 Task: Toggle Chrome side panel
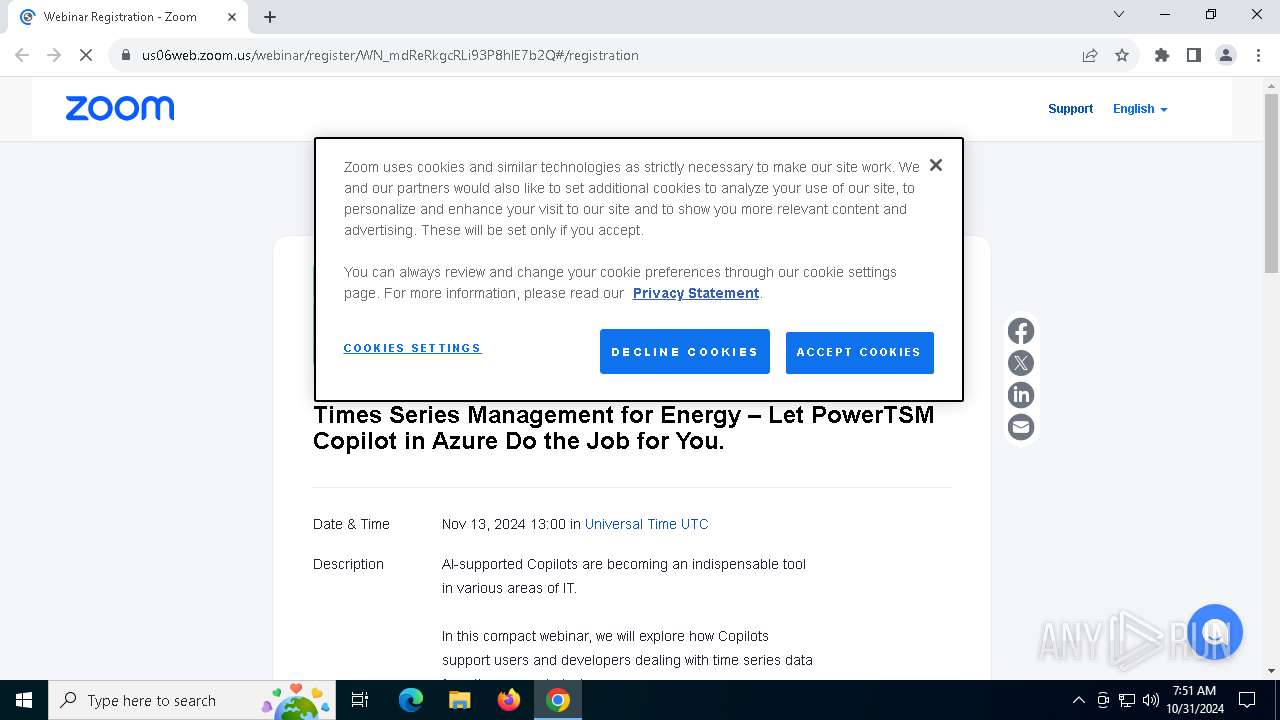[x=1194, y=55]
